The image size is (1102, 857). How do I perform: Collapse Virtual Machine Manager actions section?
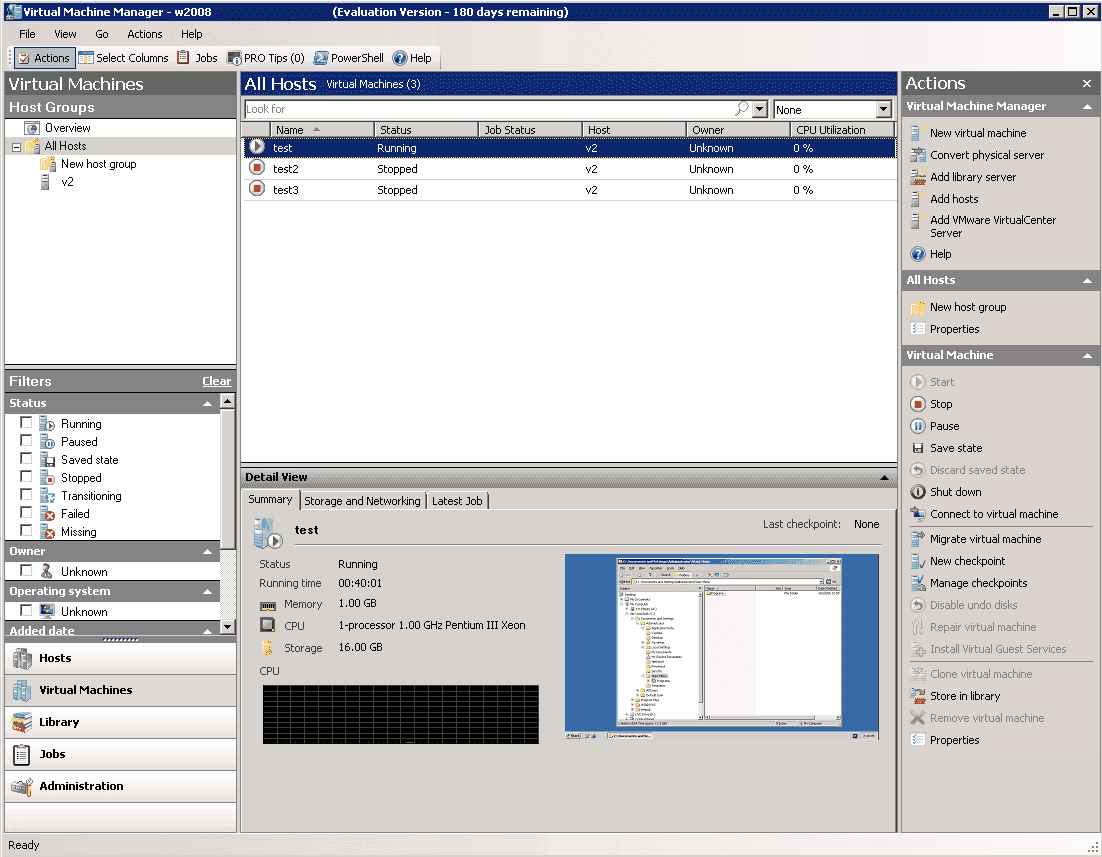click(x=1087, y=106)
